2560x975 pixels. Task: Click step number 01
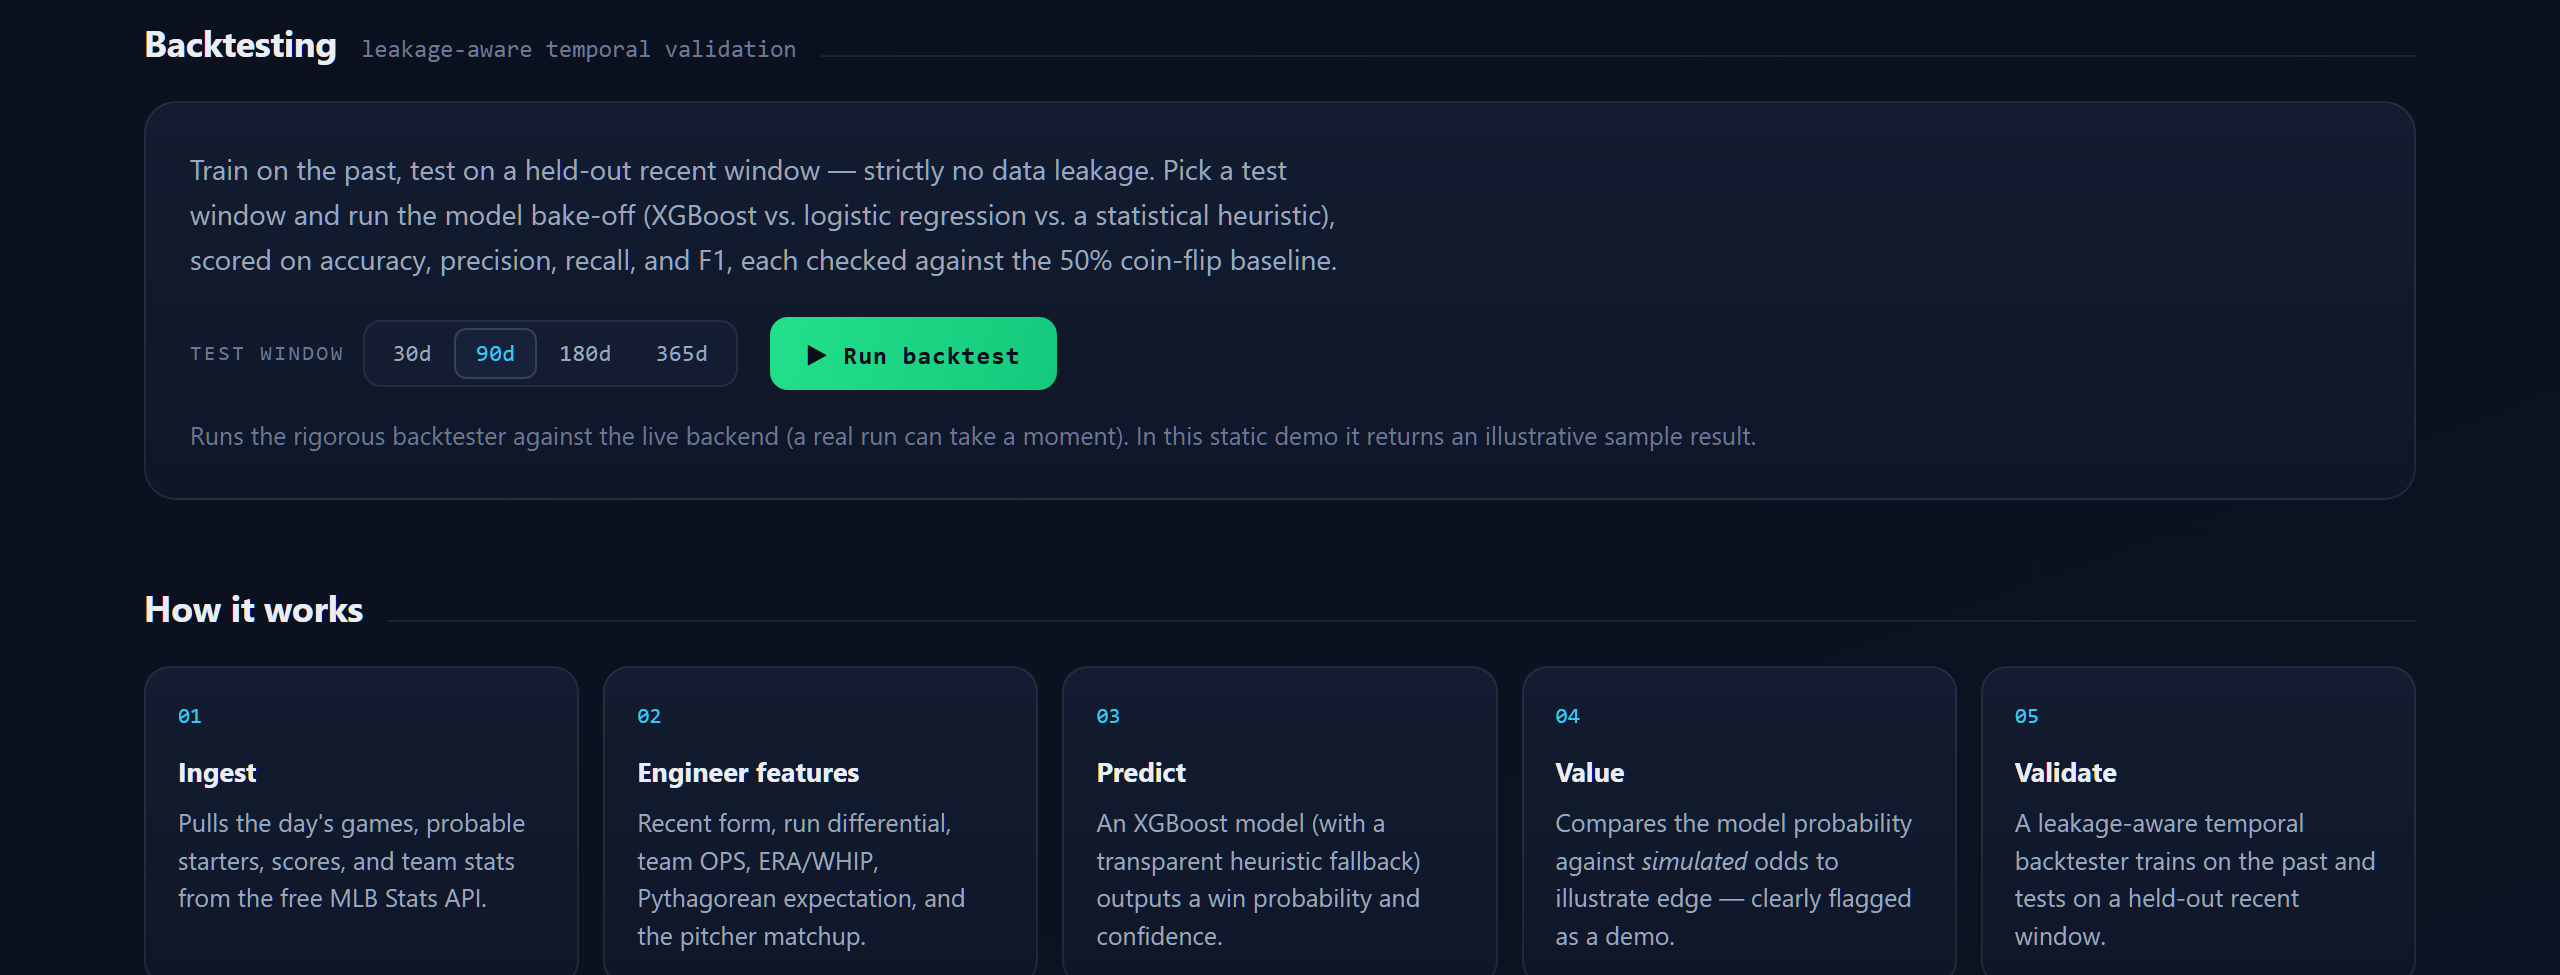pos(190,717)
